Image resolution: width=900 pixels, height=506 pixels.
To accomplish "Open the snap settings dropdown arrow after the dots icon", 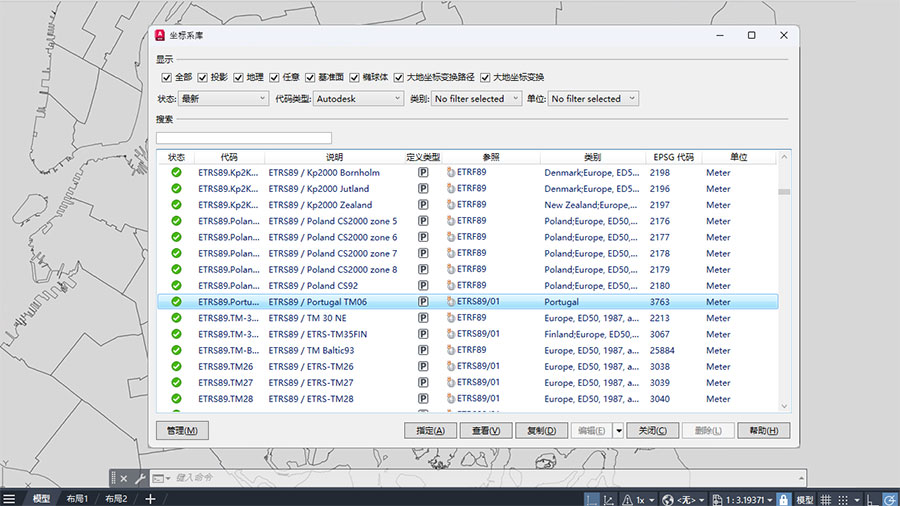I will [857, 500].
